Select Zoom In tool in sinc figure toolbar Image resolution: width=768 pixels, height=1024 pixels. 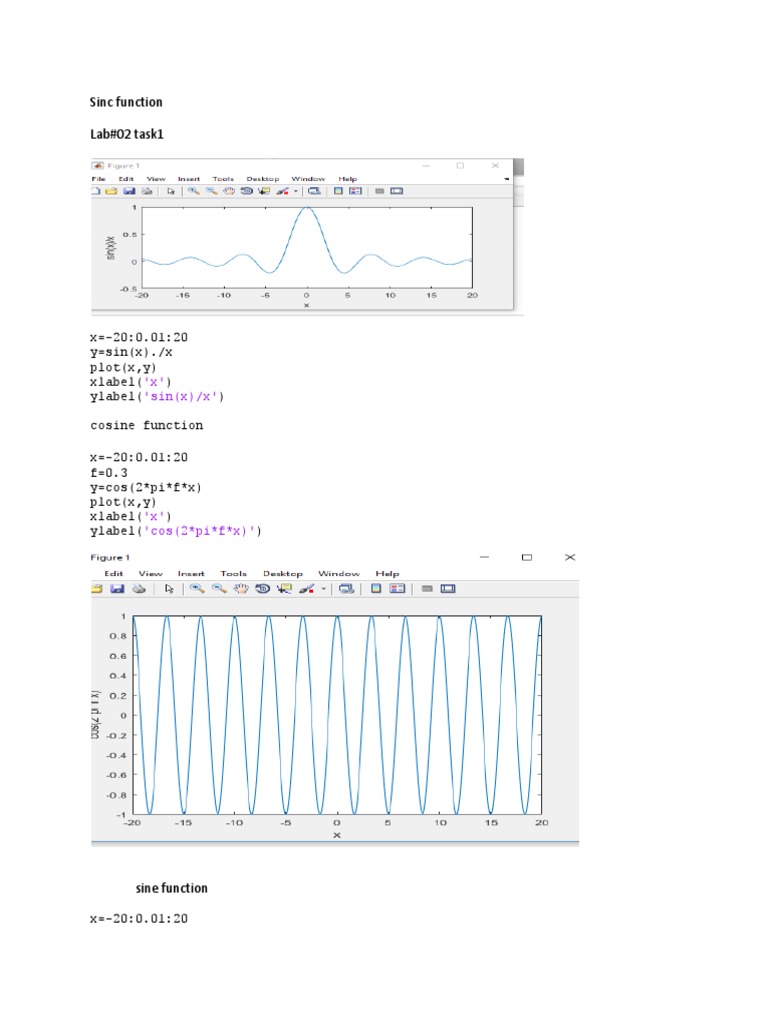[x=194, y=191]
